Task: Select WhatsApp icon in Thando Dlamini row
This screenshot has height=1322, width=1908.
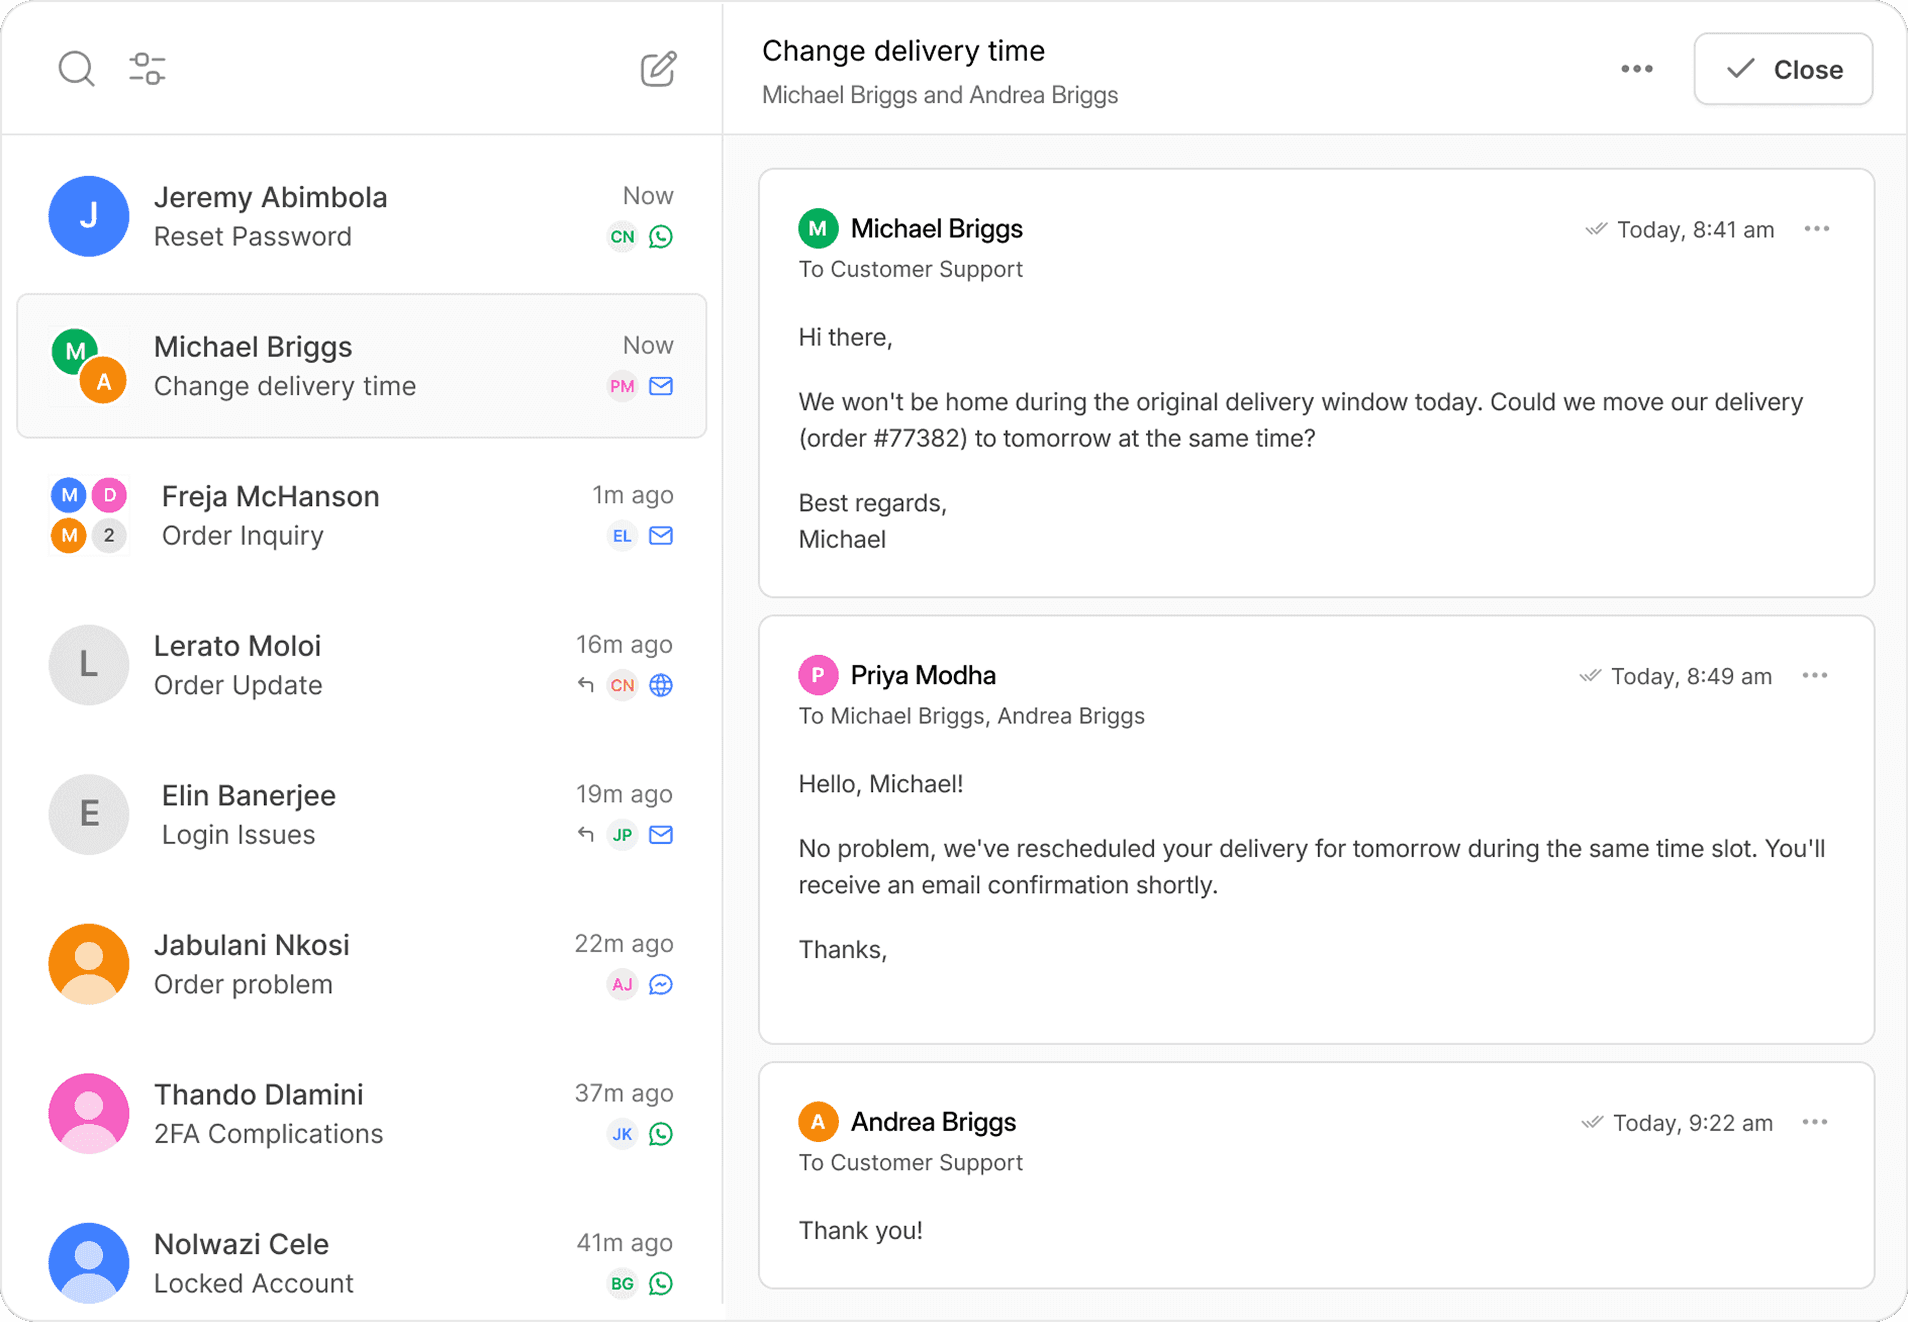Action: point(661,1134)
